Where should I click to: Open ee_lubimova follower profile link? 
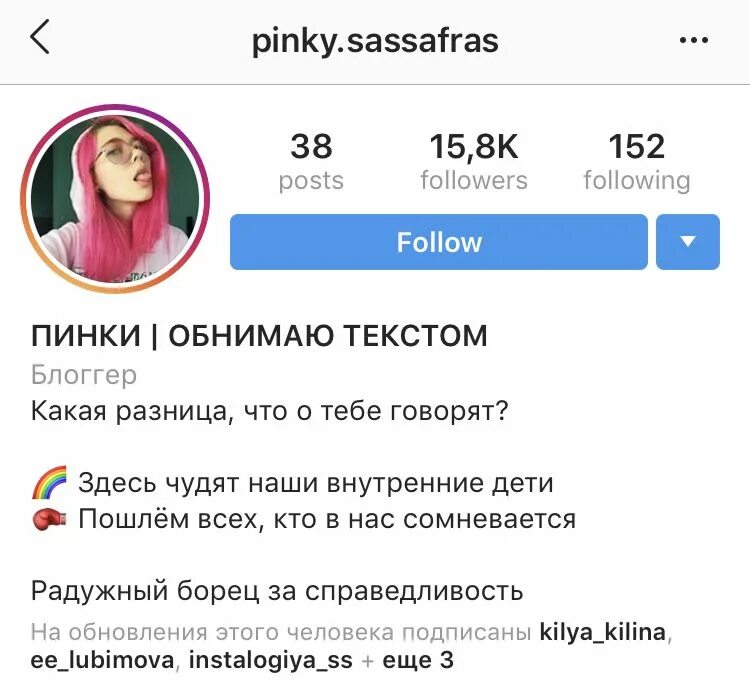[x=102, y=661]
